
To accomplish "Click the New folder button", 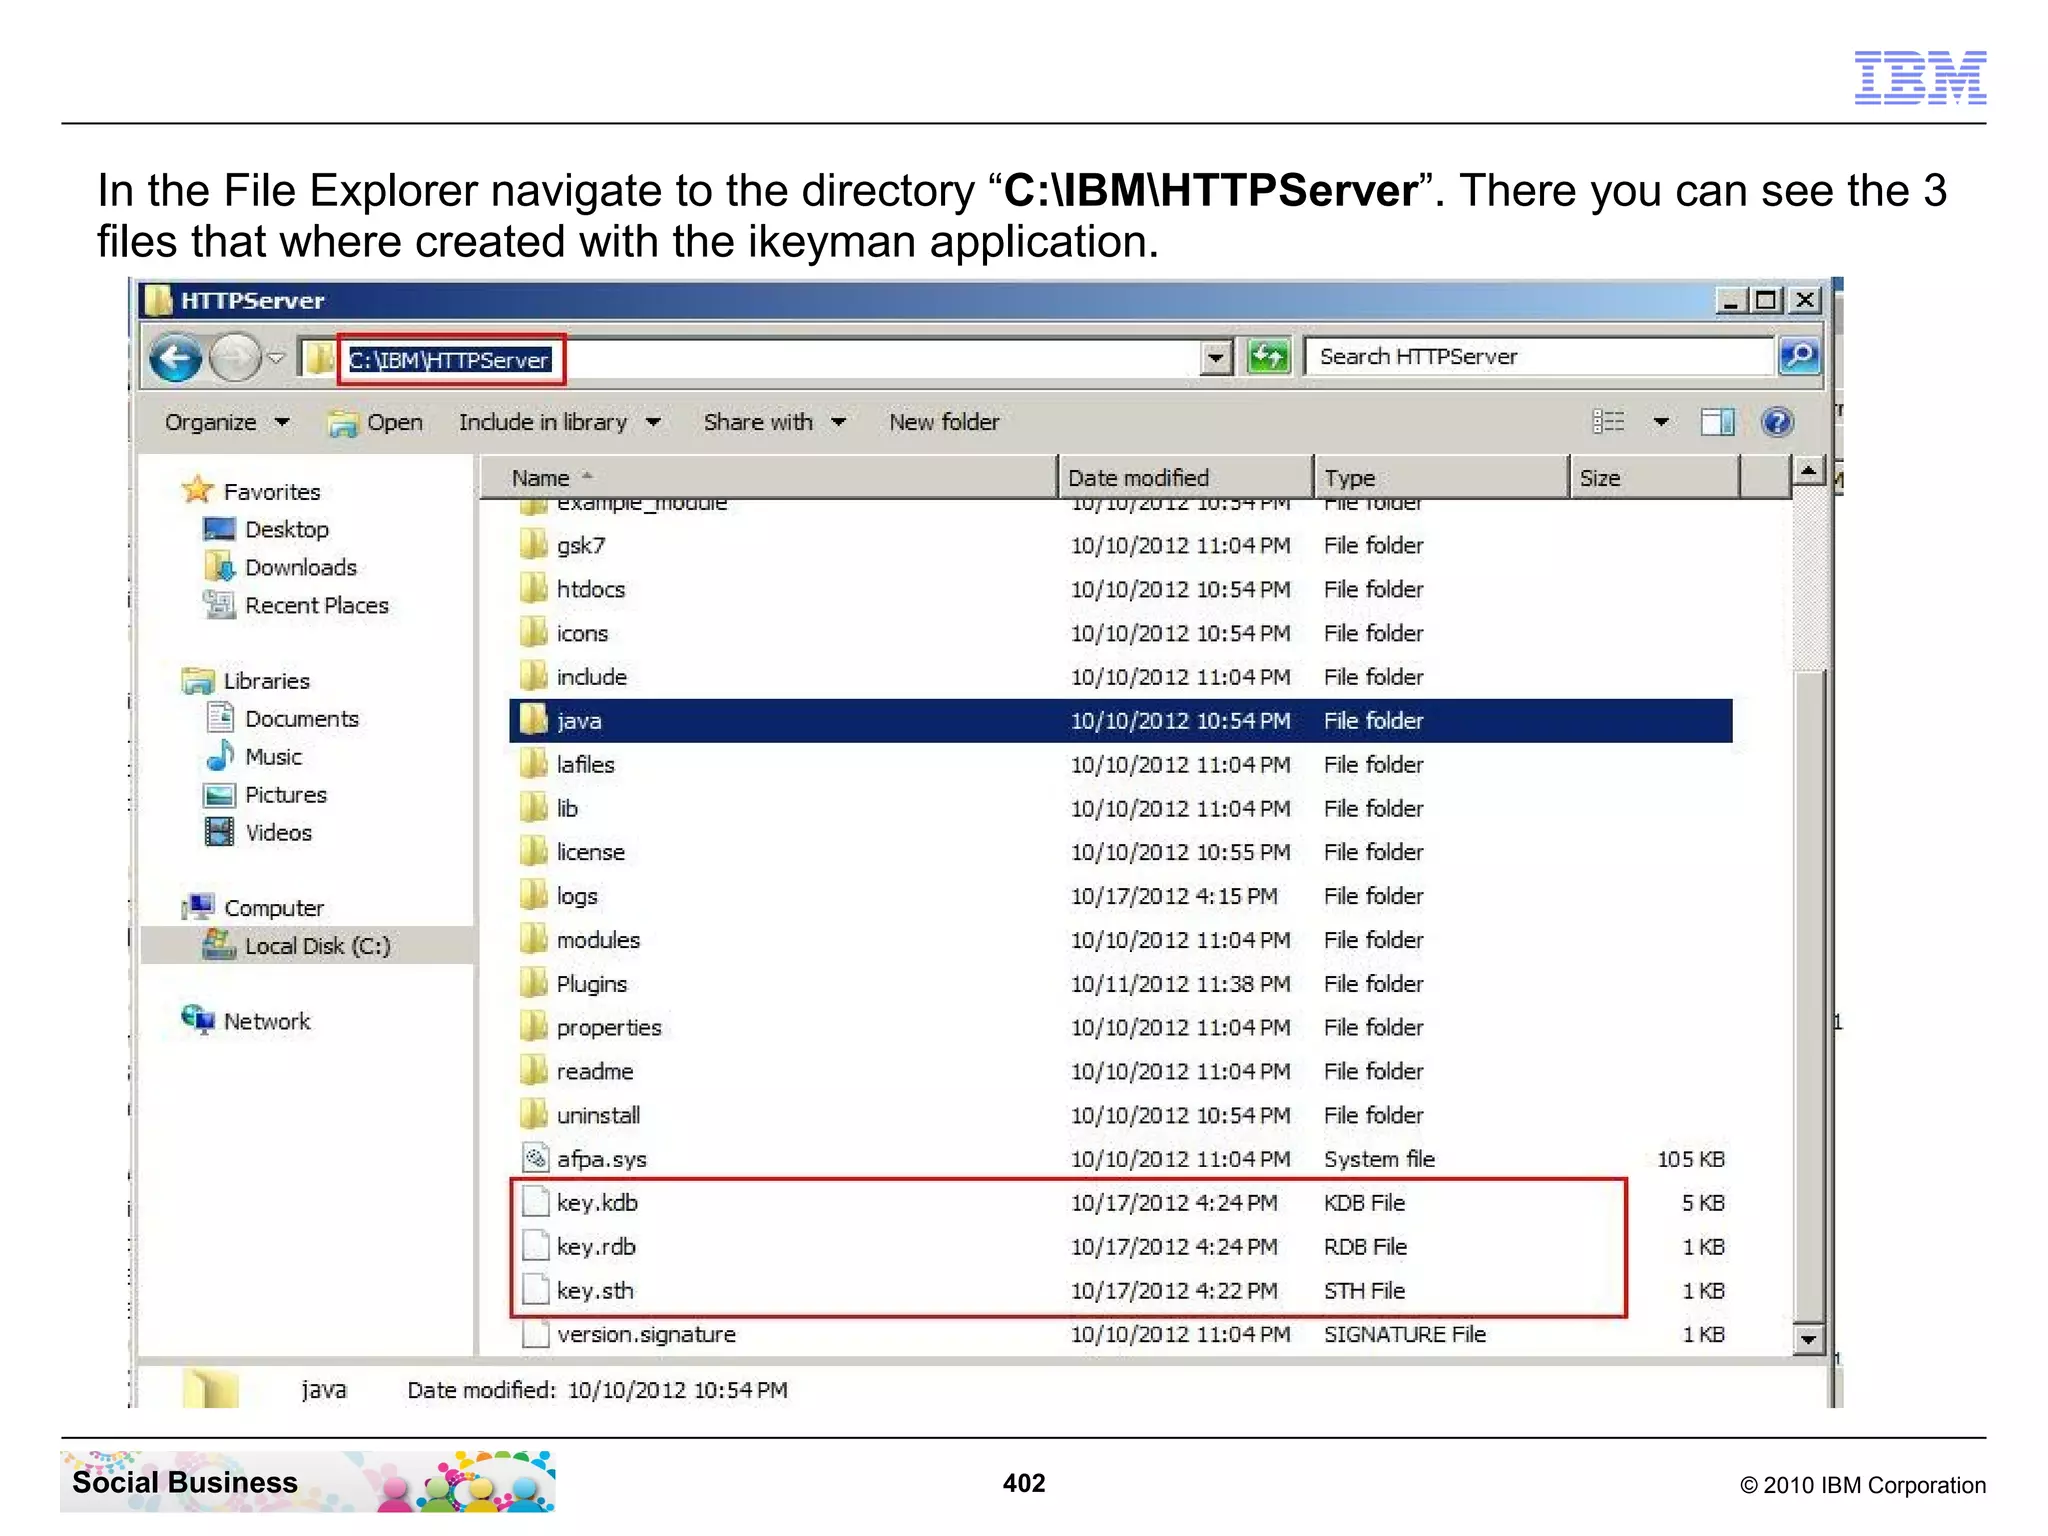I will 944,422.
